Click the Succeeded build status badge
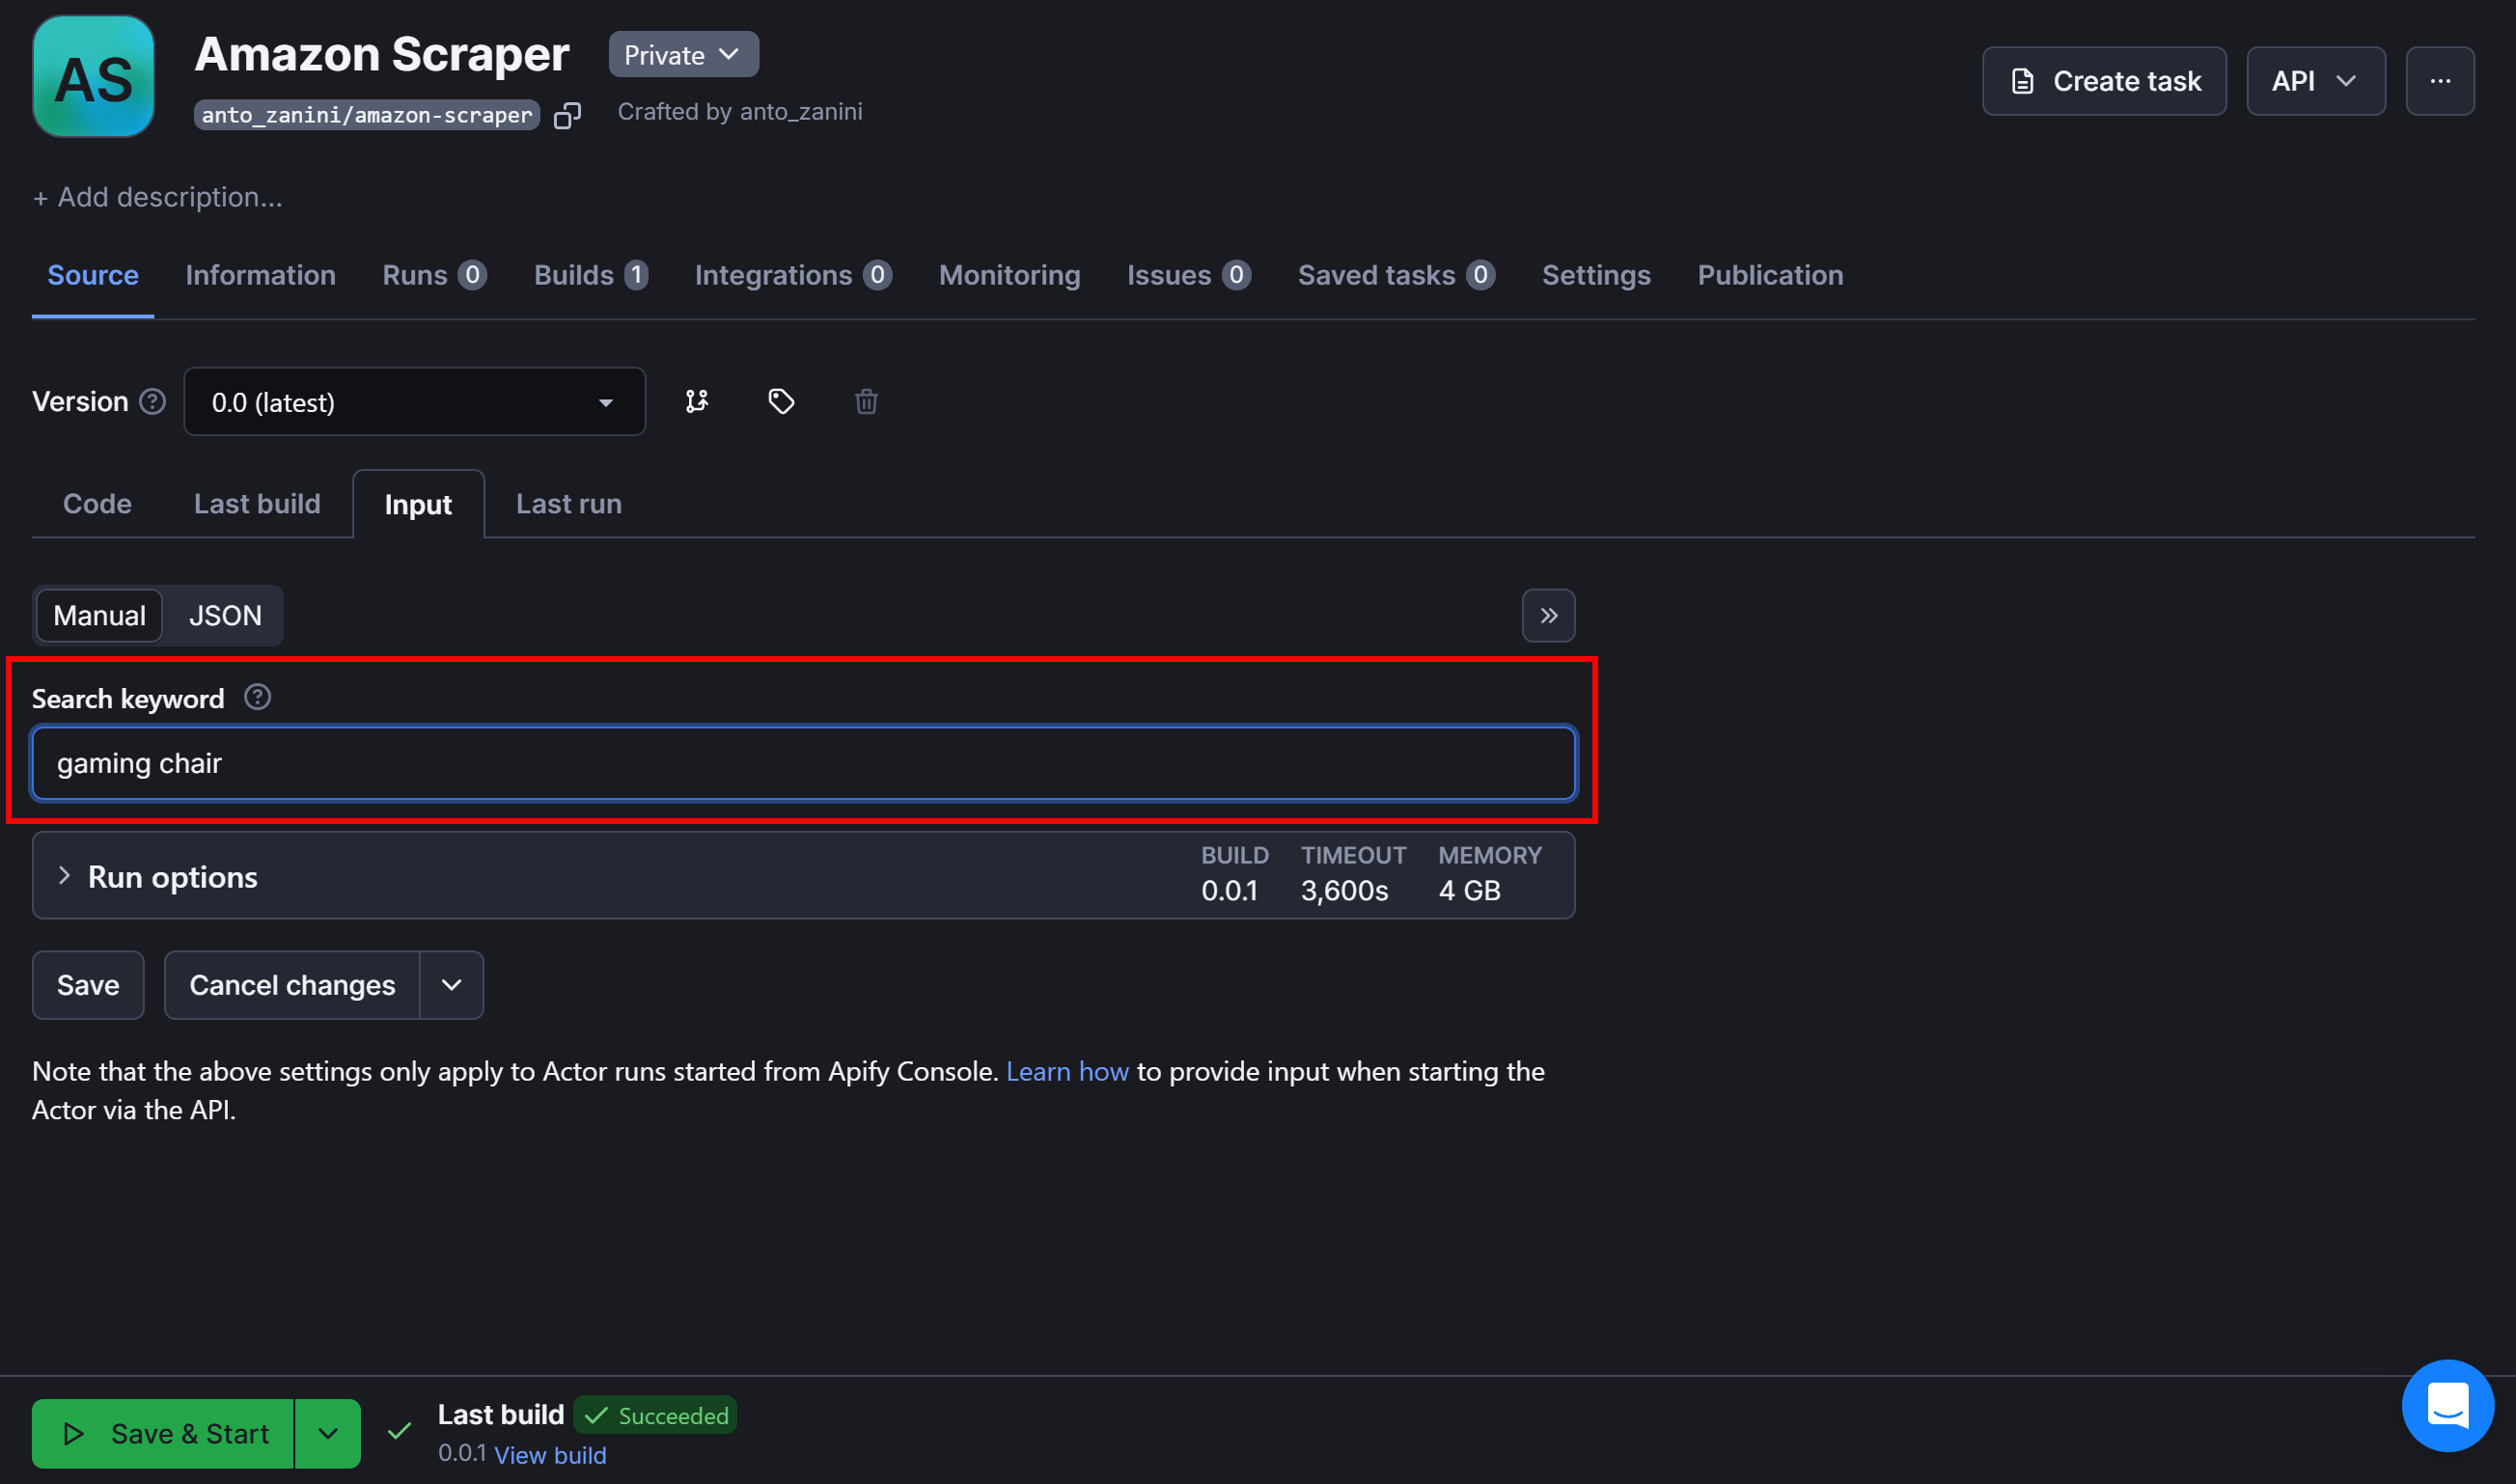The width and height of the screenshot is (2516, 1484). [656, 1416]
